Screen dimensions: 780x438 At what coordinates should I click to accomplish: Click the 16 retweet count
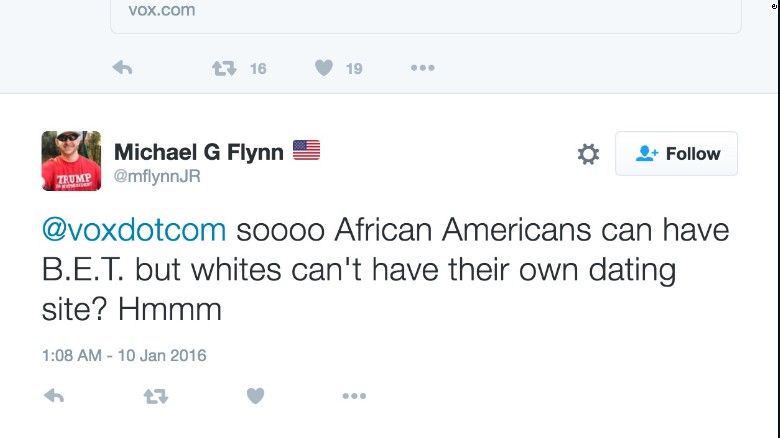pyautogui.click(x=258, y=68)
